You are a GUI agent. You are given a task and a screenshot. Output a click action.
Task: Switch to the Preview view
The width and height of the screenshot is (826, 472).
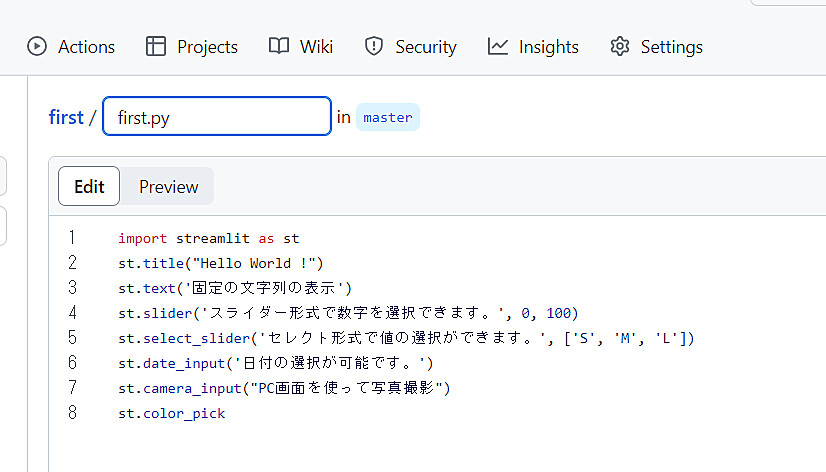[x=169, y=186]
